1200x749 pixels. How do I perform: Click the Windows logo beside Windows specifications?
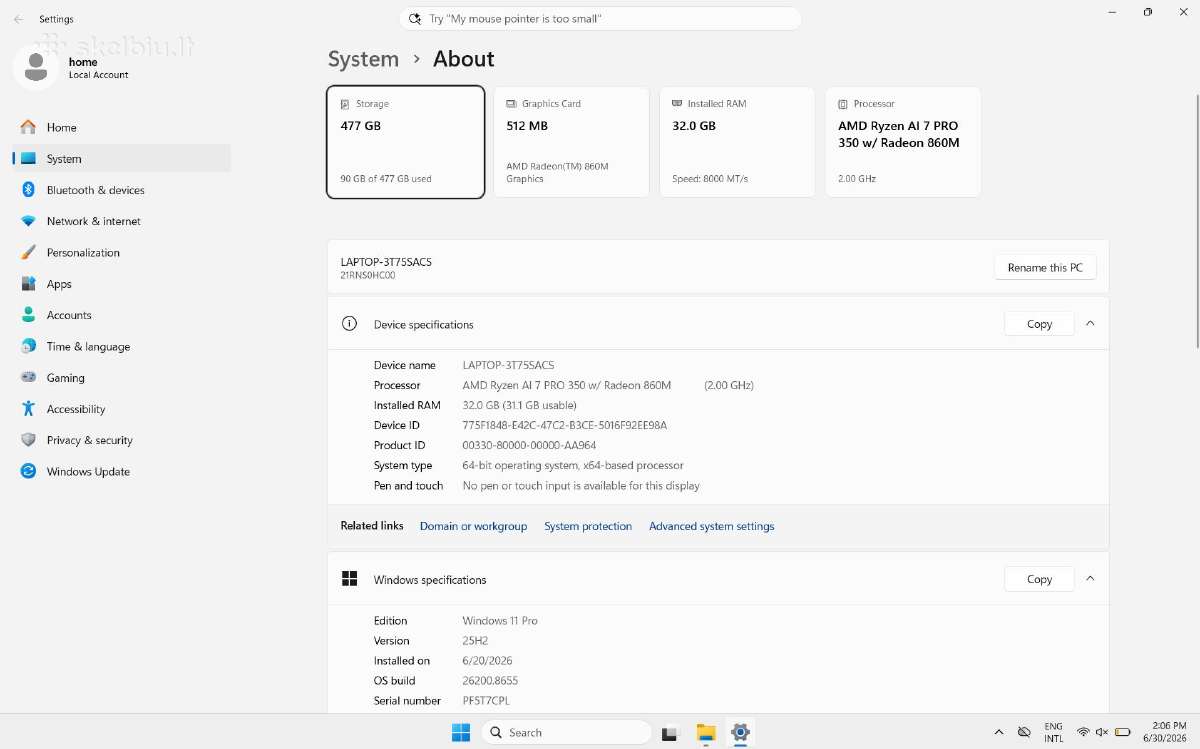(x=349, y=579)
